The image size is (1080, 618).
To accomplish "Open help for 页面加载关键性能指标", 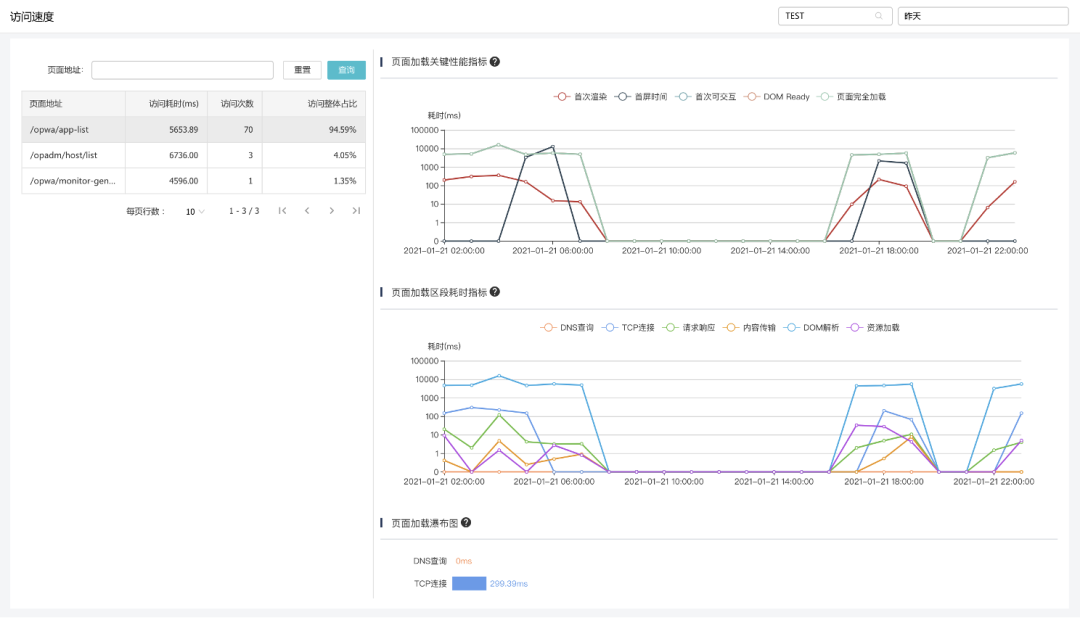I will [x=495, y=61].
